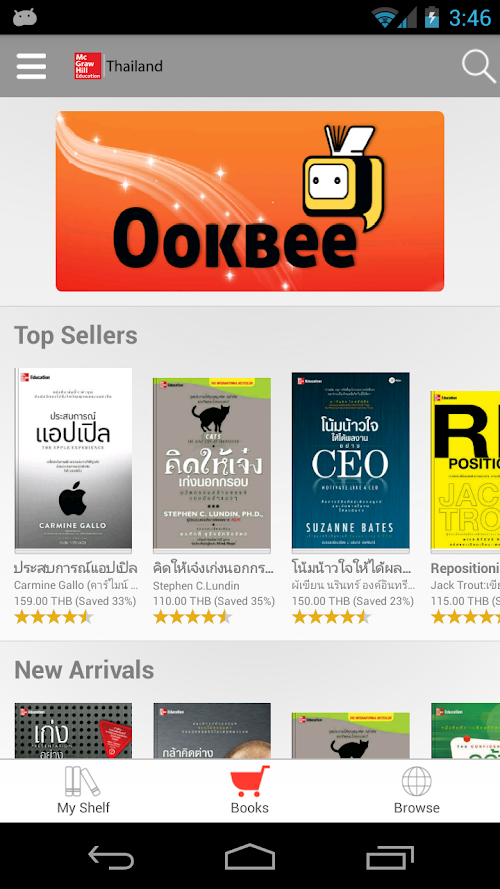Open Repositioning book by Jack Trout
The width and height of the screenshot is (500, 889).
465,472
